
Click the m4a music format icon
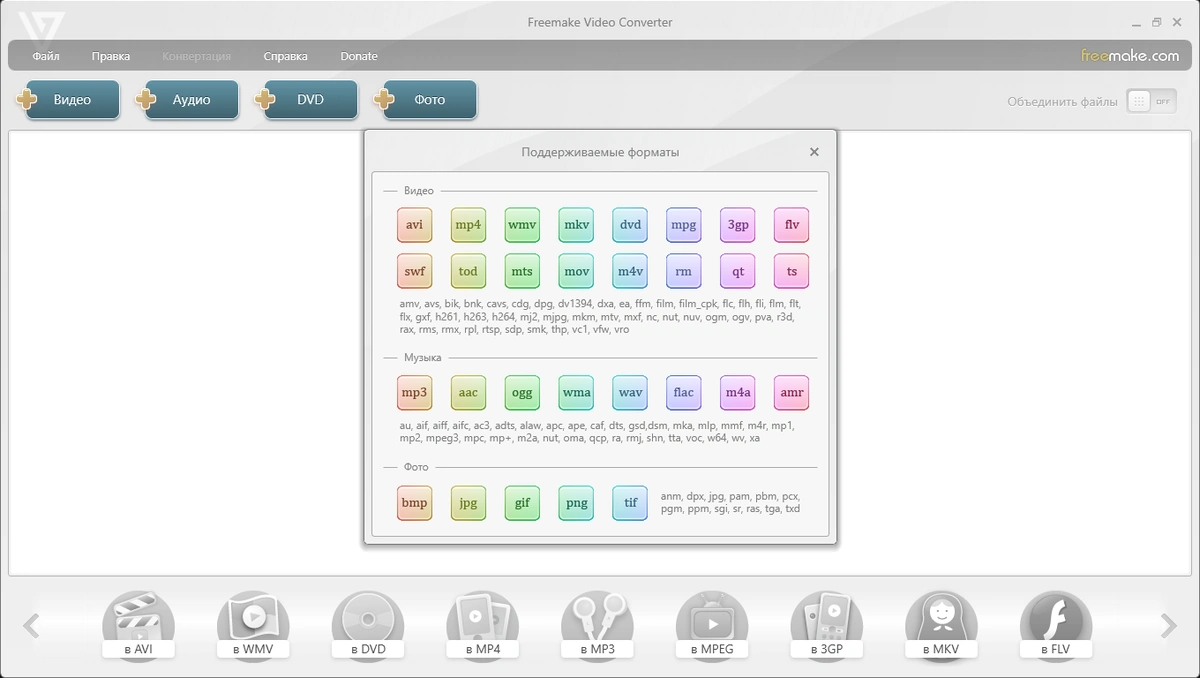(x=738, y=393)
